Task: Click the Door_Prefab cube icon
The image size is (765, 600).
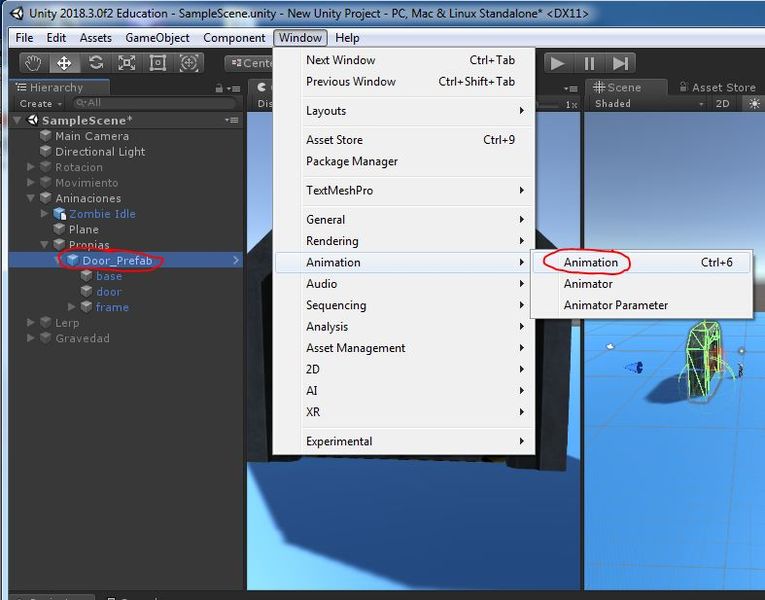Action: [x=73, y=260]
